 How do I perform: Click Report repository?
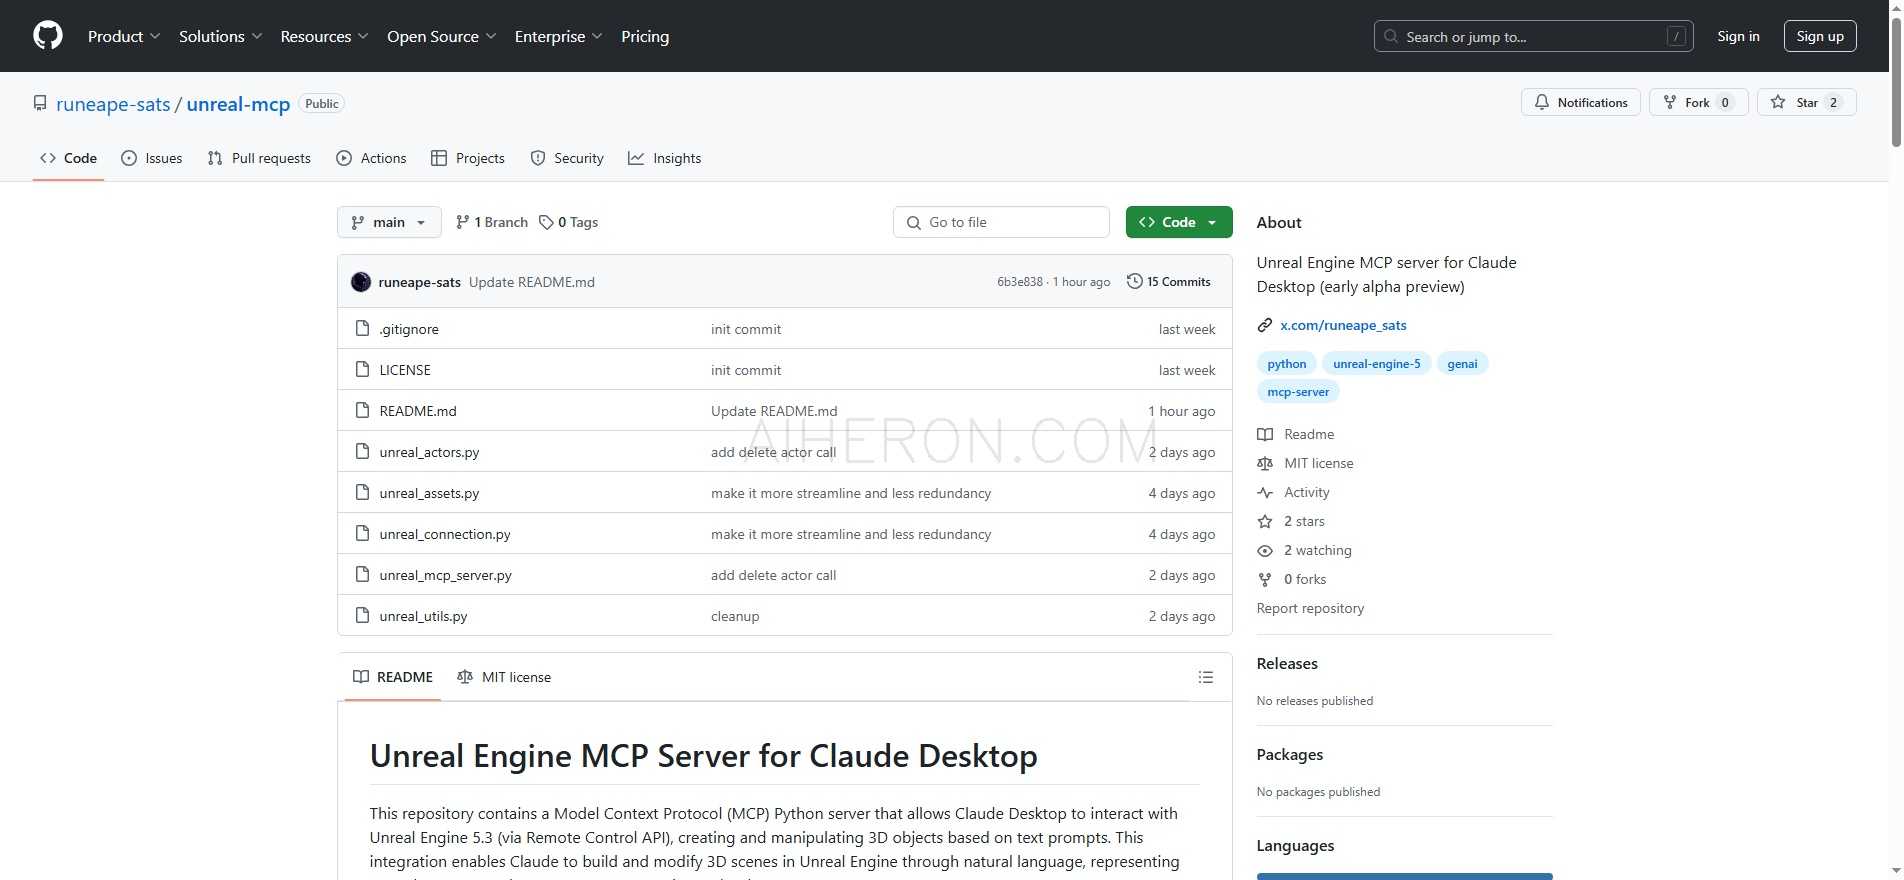click(1310, 608)
